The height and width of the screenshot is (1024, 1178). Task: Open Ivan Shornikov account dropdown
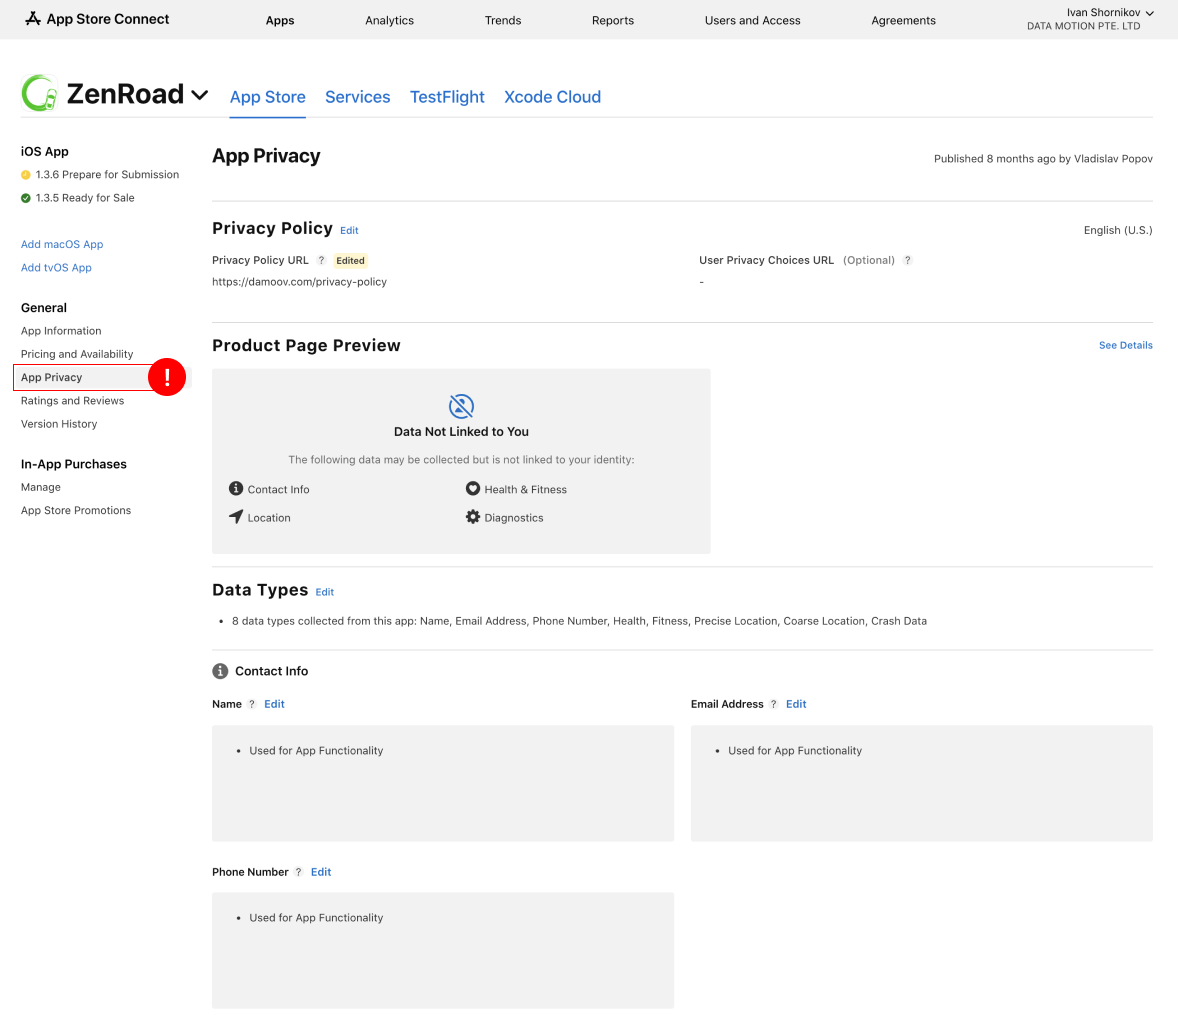pos(1110,13)
